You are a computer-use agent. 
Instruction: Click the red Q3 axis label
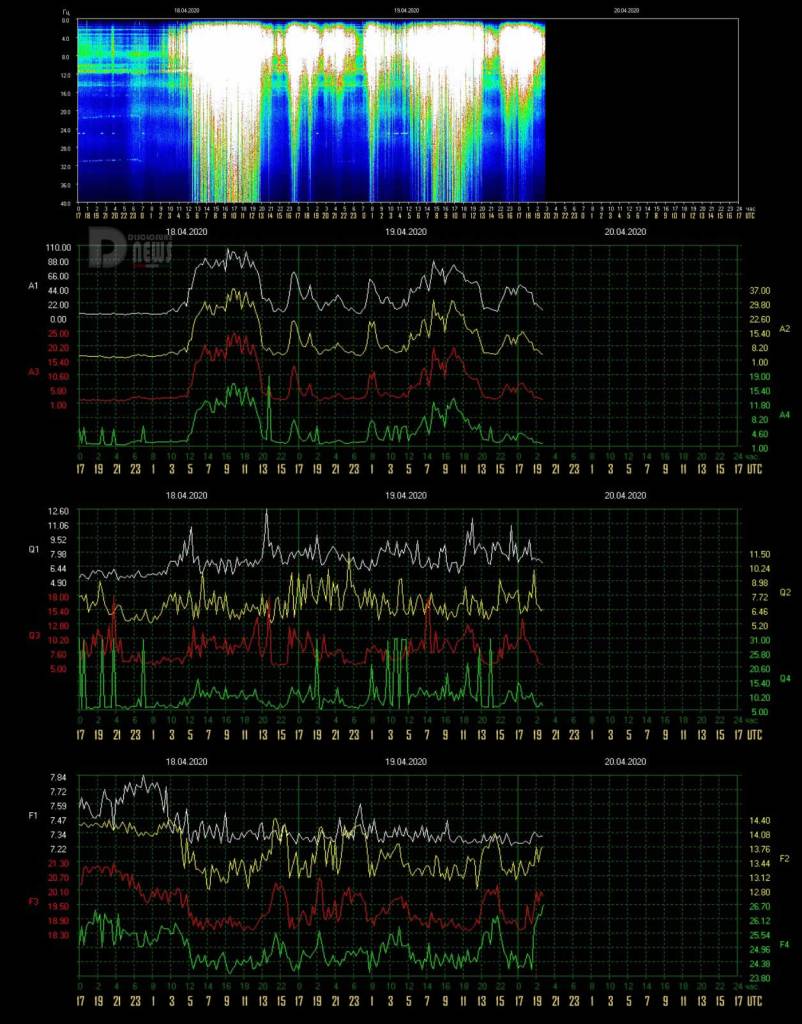coord(33,635)
